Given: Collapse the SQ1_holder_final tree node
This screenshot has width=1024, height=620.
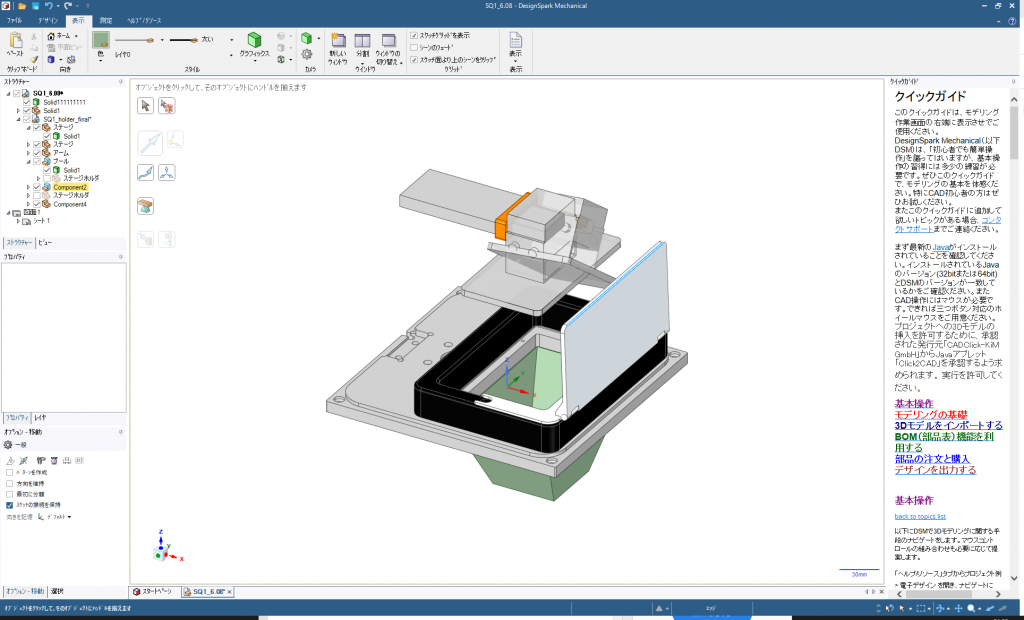Looking at the screenshot, I should tap(20, 119).
